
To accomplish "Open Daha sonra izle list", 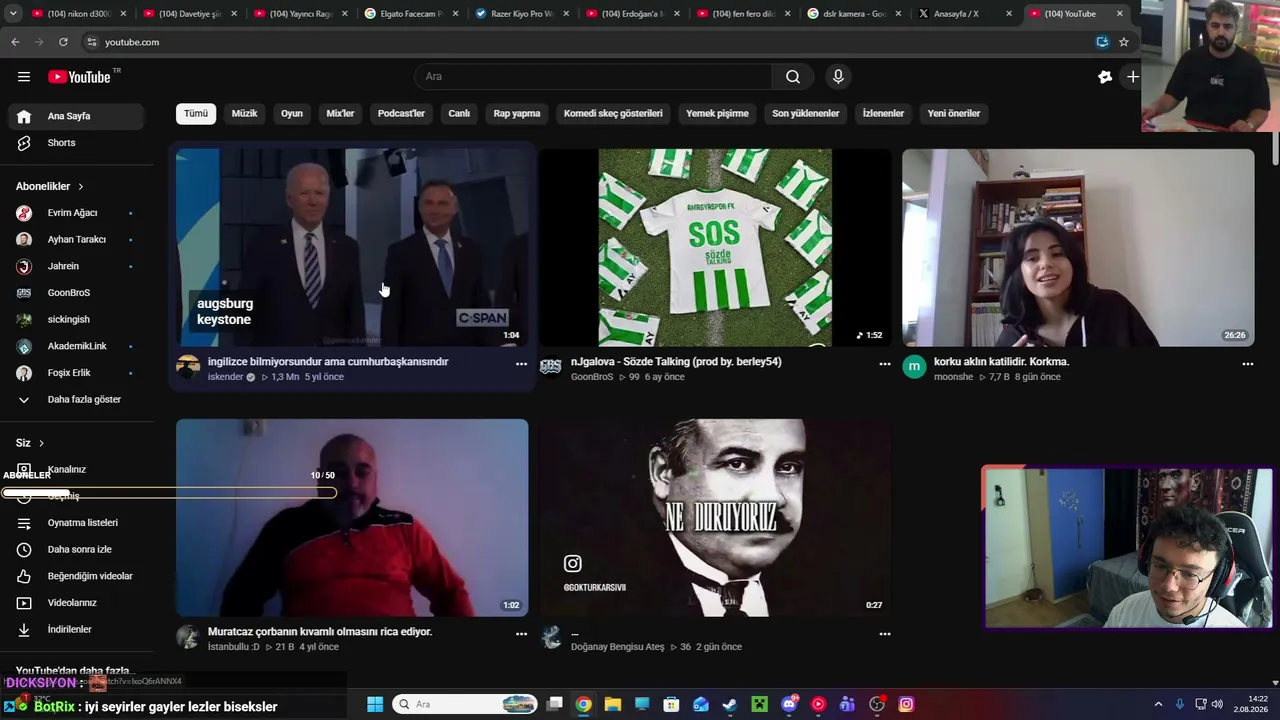I will point(78,550).
